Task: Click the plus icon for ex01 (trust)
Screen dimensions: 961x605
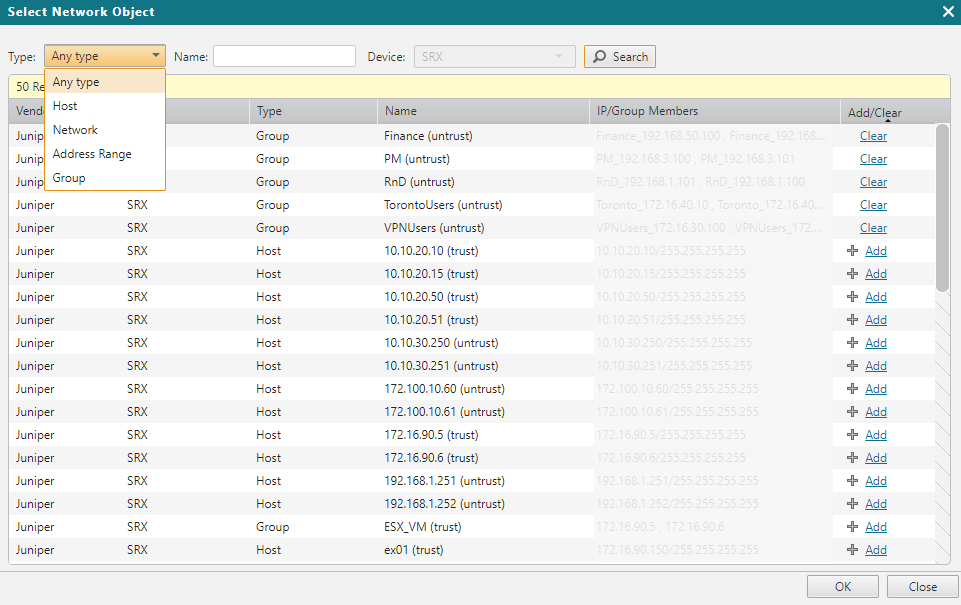Action: coord(852,550)
